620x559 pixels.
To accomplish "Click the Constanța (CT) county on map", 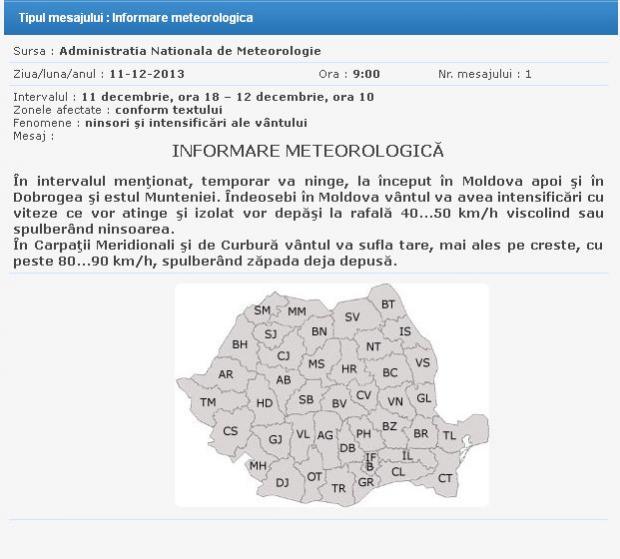I will [x=445, y=478].
